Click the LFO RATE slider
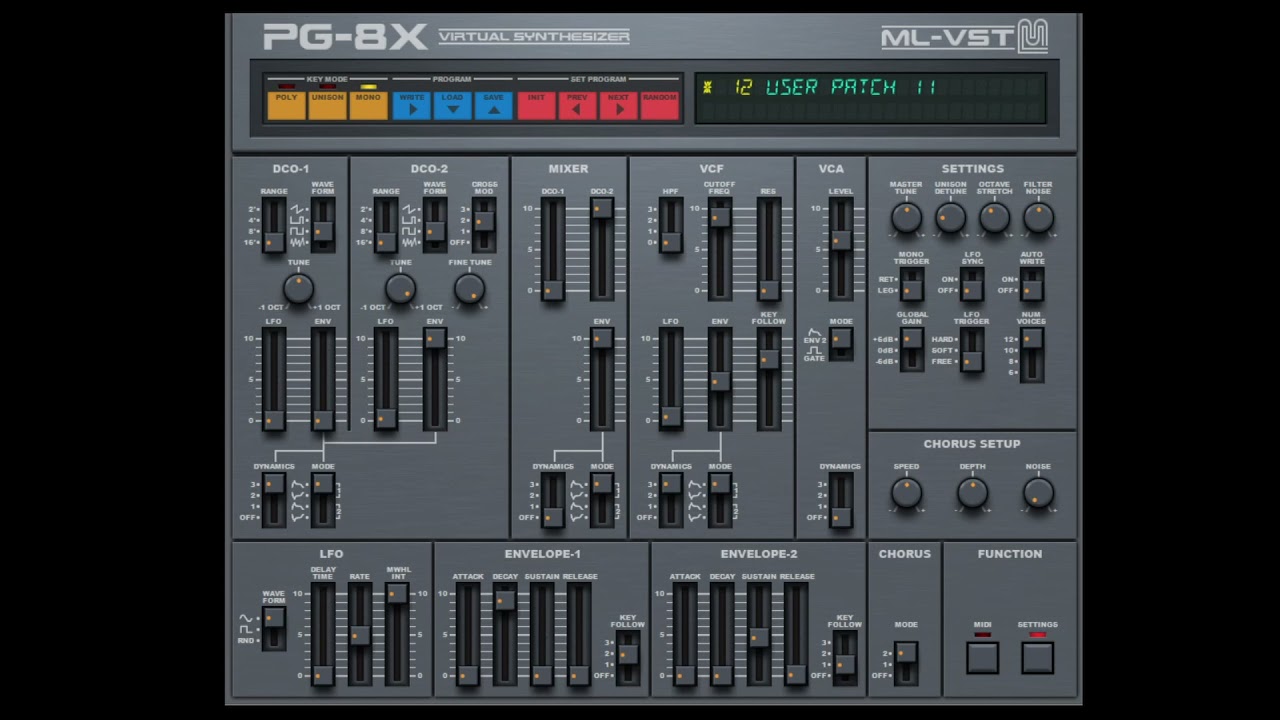The image size is (1280, 720). [359, 635]
